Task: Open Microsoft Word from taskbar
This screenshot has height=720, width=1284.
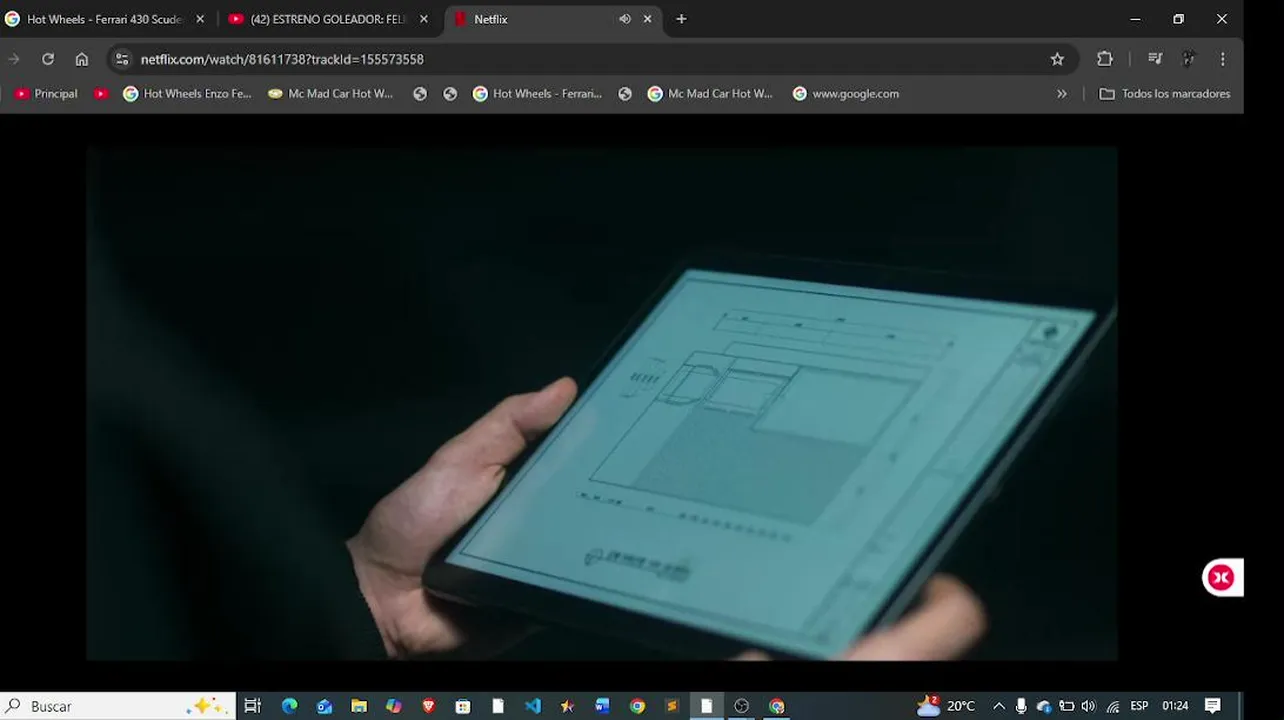Action: point(602,706)
